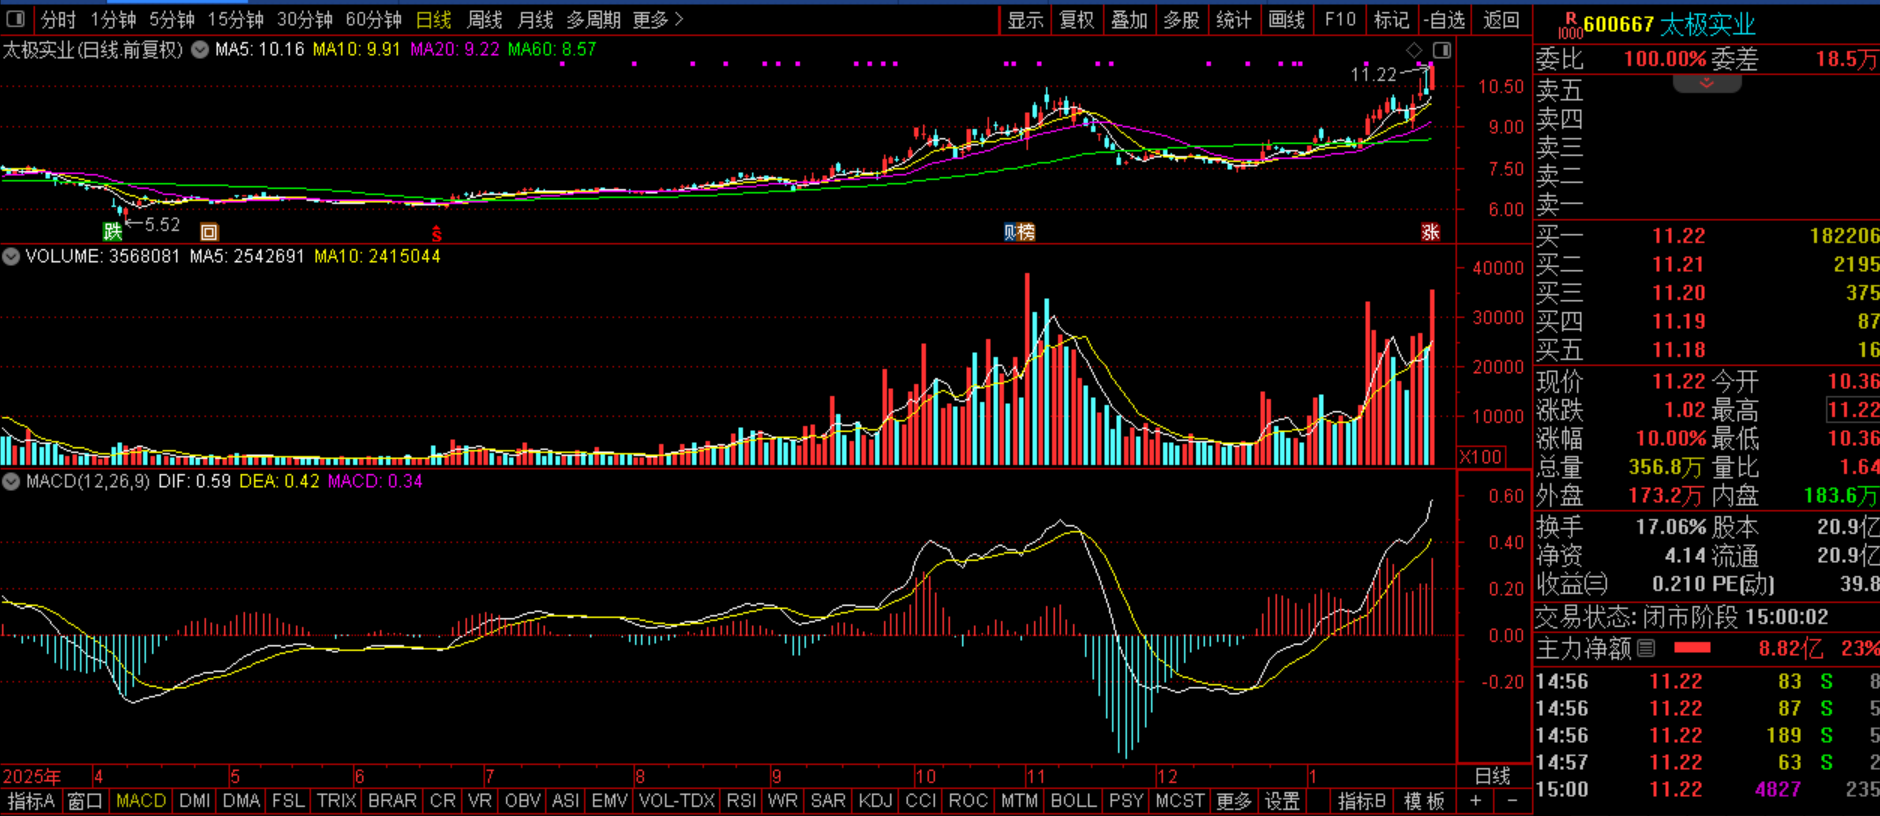Click the green 跌 marker icon
The width and height of the screenshot is (1880, 816).
pos(112,232)
